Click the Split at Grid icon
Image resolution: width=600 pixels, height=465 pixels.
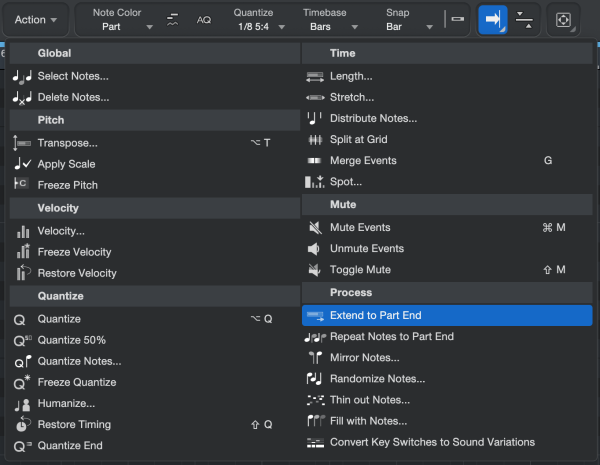tap(315, 140)
